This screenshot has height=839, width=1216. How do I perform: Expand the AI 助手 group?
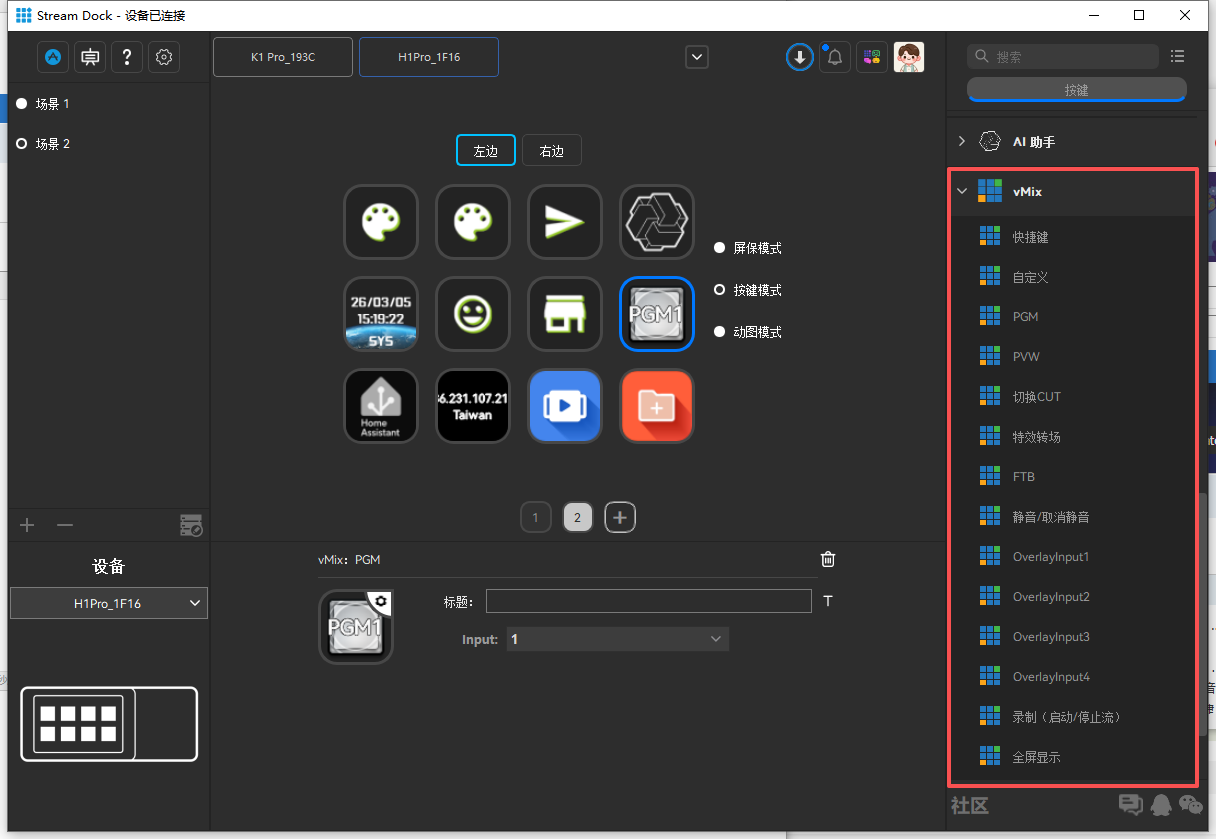coord(962,142)
